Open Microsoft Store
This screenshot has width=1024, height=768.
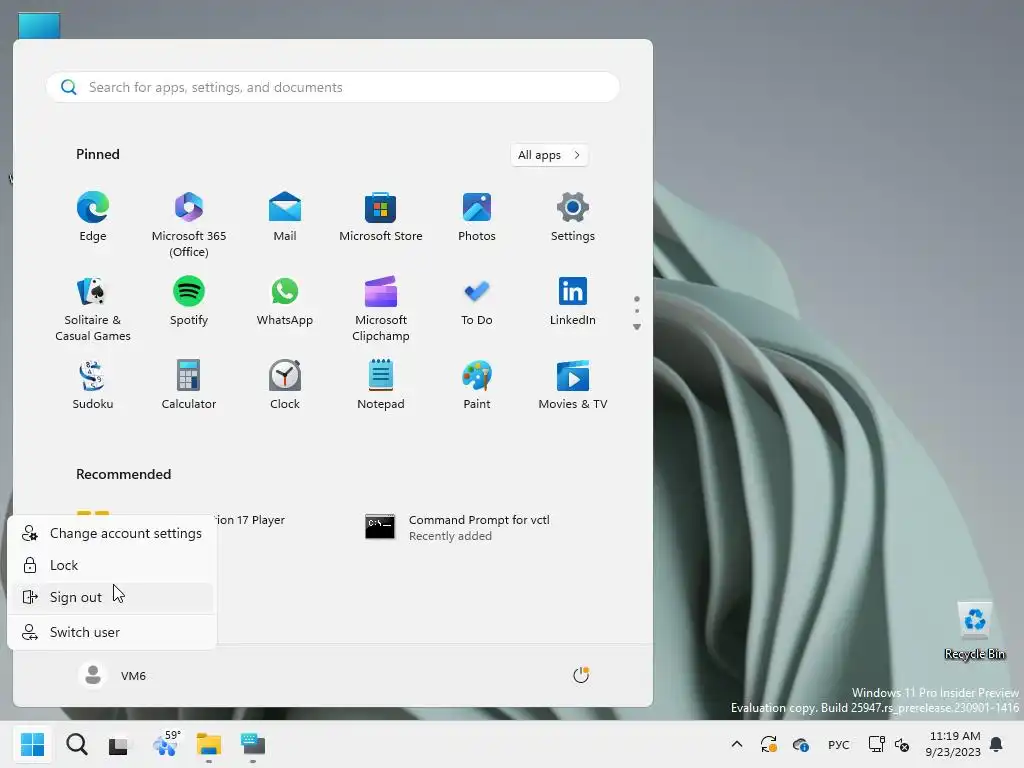tap(381, 217)
